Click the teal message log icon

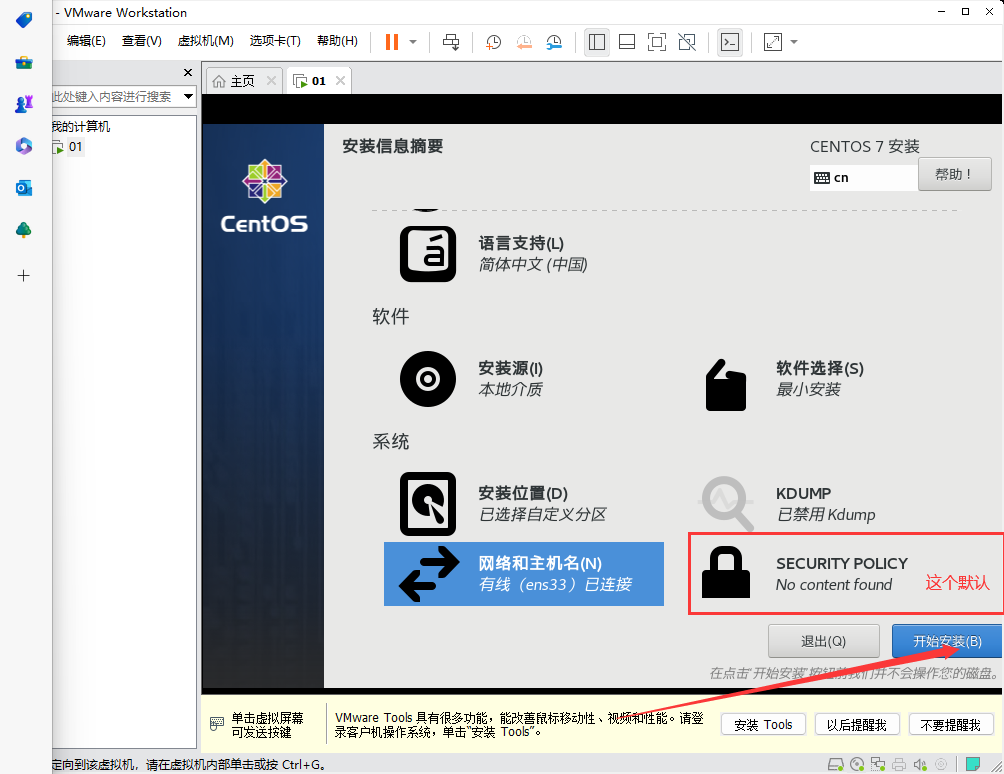[x=973, y=764]
